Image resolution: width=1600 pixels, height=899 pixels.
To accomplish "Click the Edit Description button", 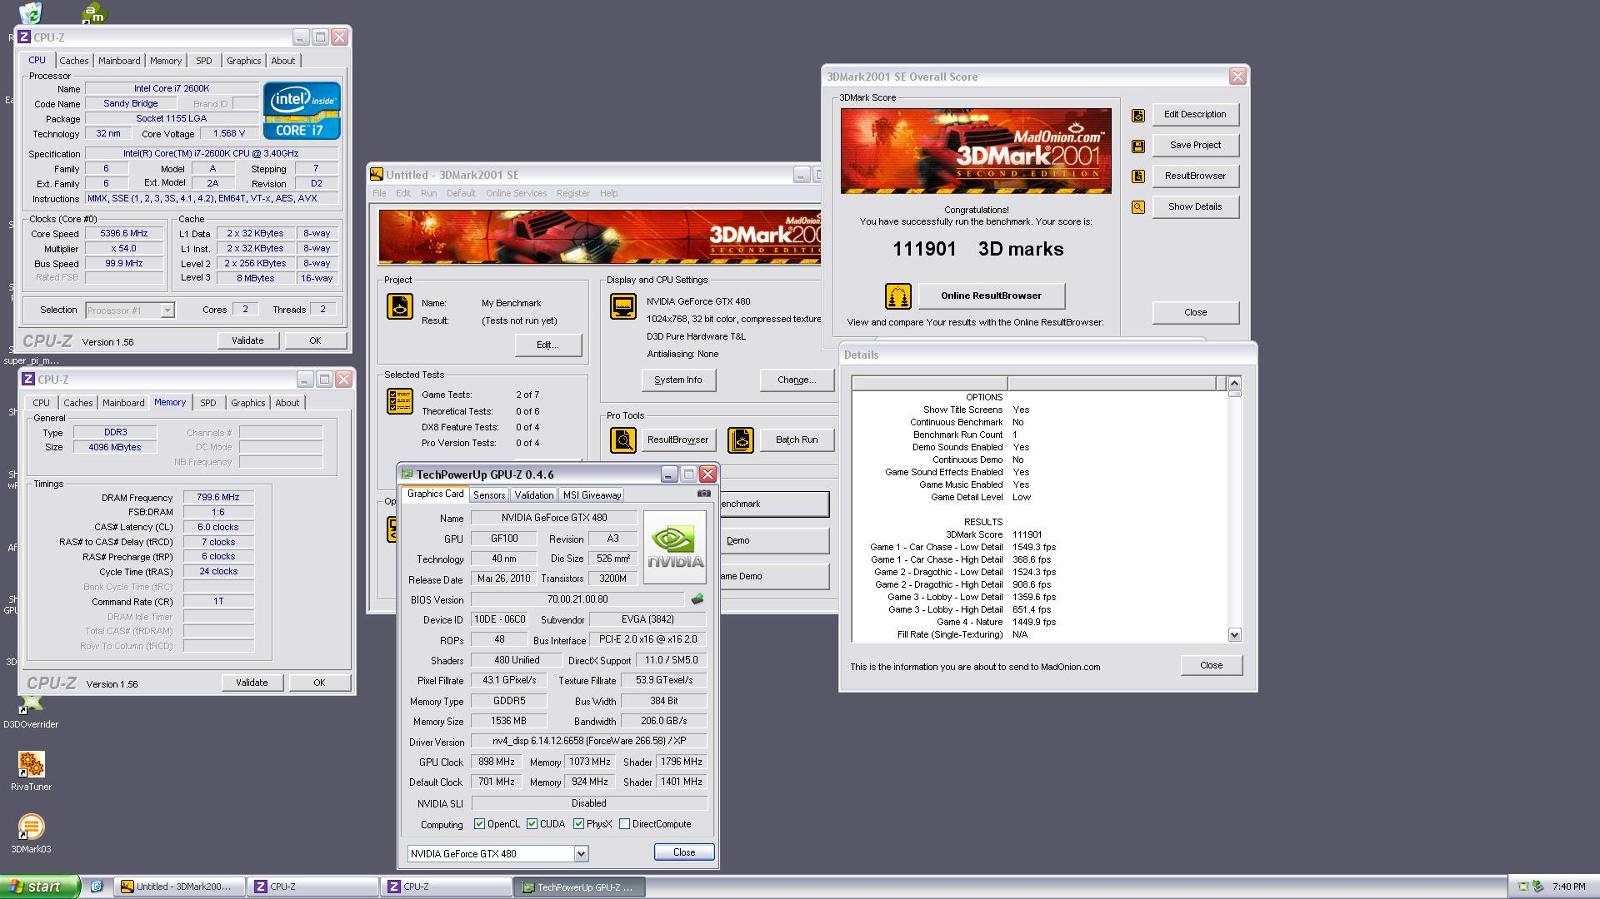I will click(1195, 115).
